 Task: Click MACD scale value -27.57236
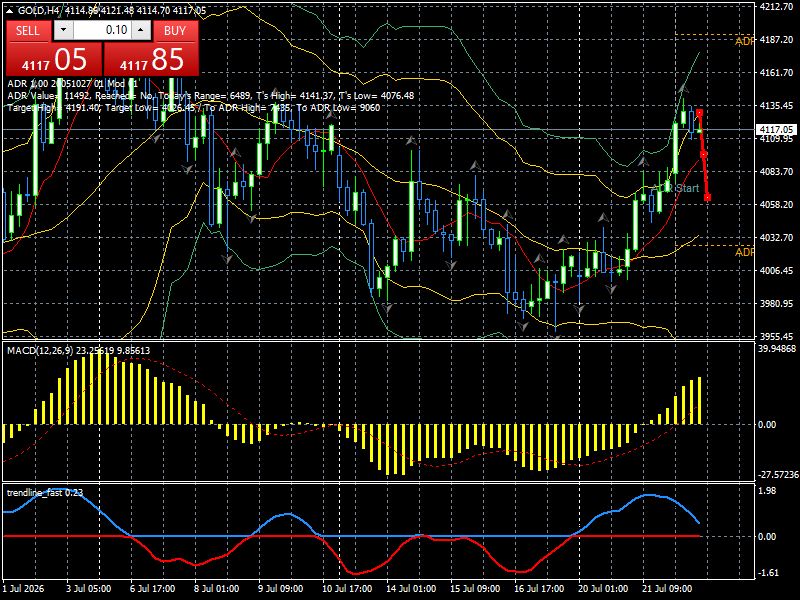(778, 475)
